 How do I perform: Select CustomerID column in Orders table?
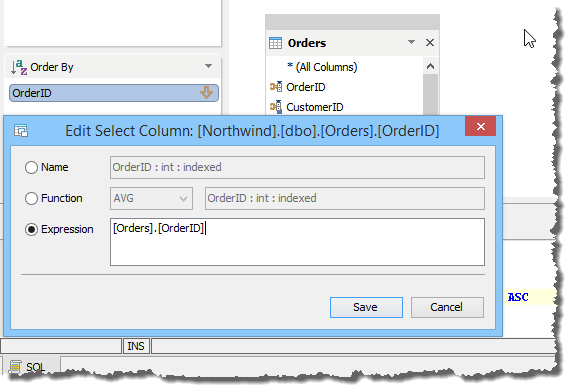[315, 107]
